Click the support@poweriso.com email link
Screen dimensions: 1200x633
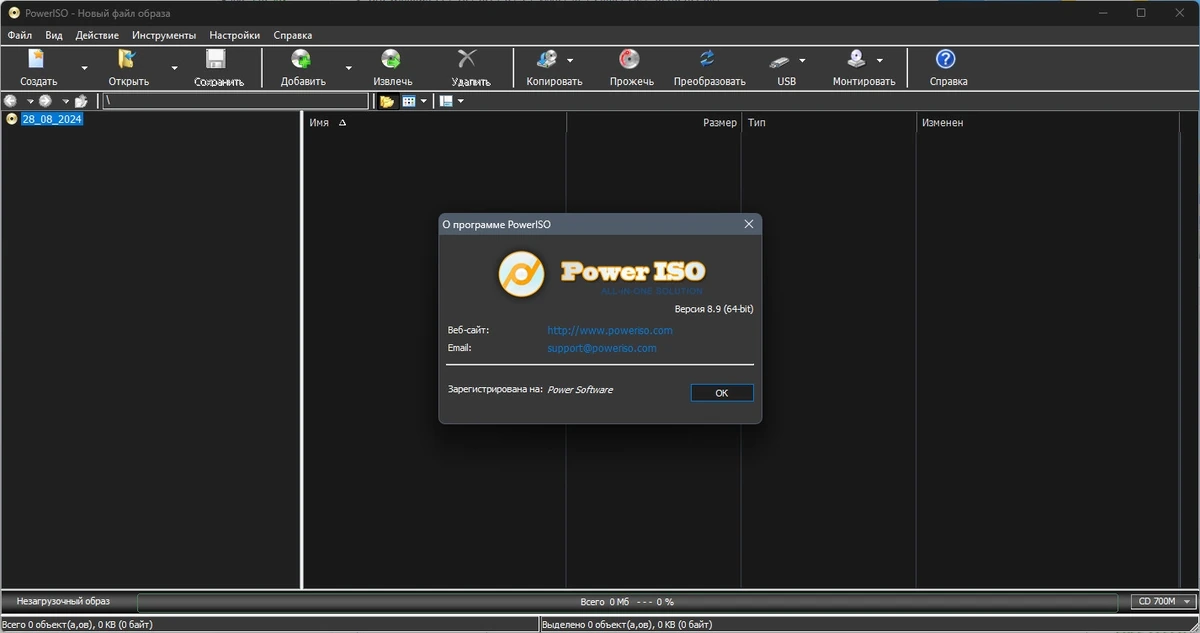click(x=602, y=348)
